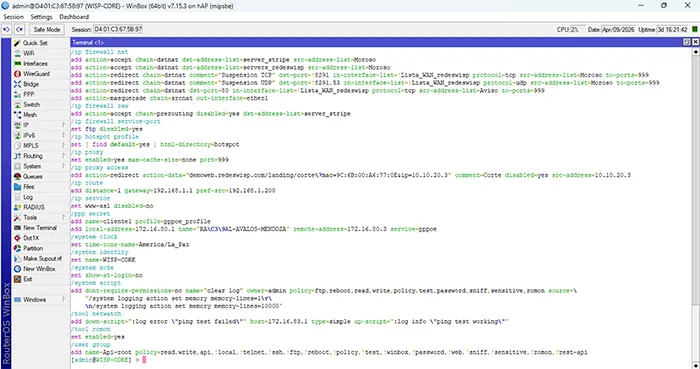
Task: Click the Tools menu icon
Action: (x=17, y=218)
